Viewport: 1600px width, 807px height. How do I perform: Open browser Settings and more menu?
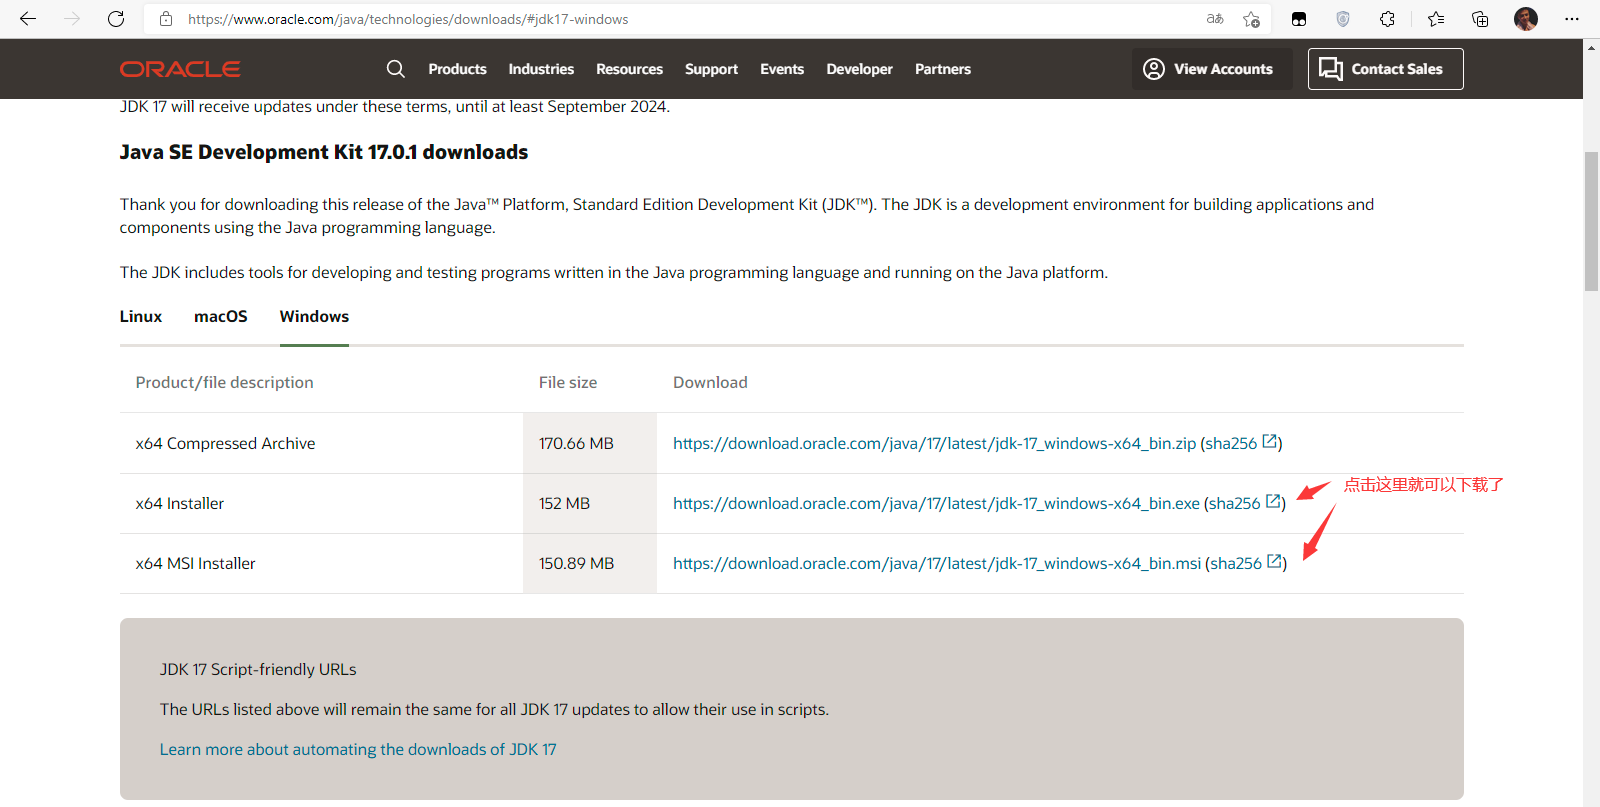[1572, 19]
